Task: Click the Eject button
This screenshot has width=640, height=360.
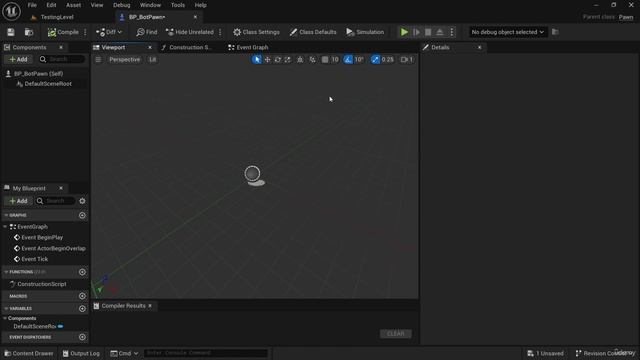Action: (440, 32)
